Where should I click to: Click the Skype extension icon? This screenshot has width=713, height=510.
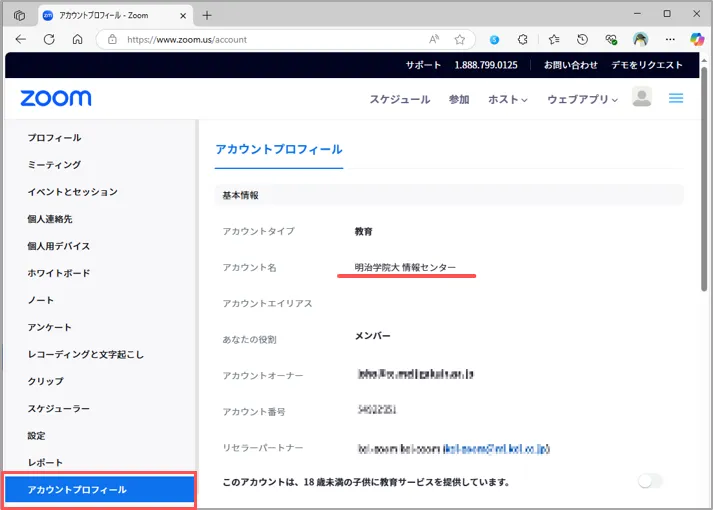tap(494, 40)
